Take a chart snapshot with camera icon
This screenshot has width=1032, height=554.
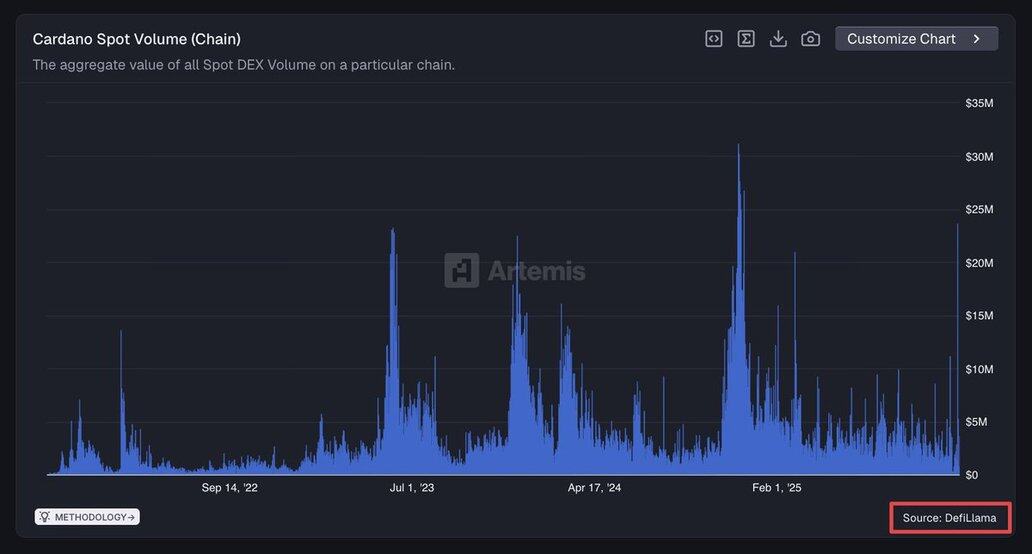[x=810, y=39]
